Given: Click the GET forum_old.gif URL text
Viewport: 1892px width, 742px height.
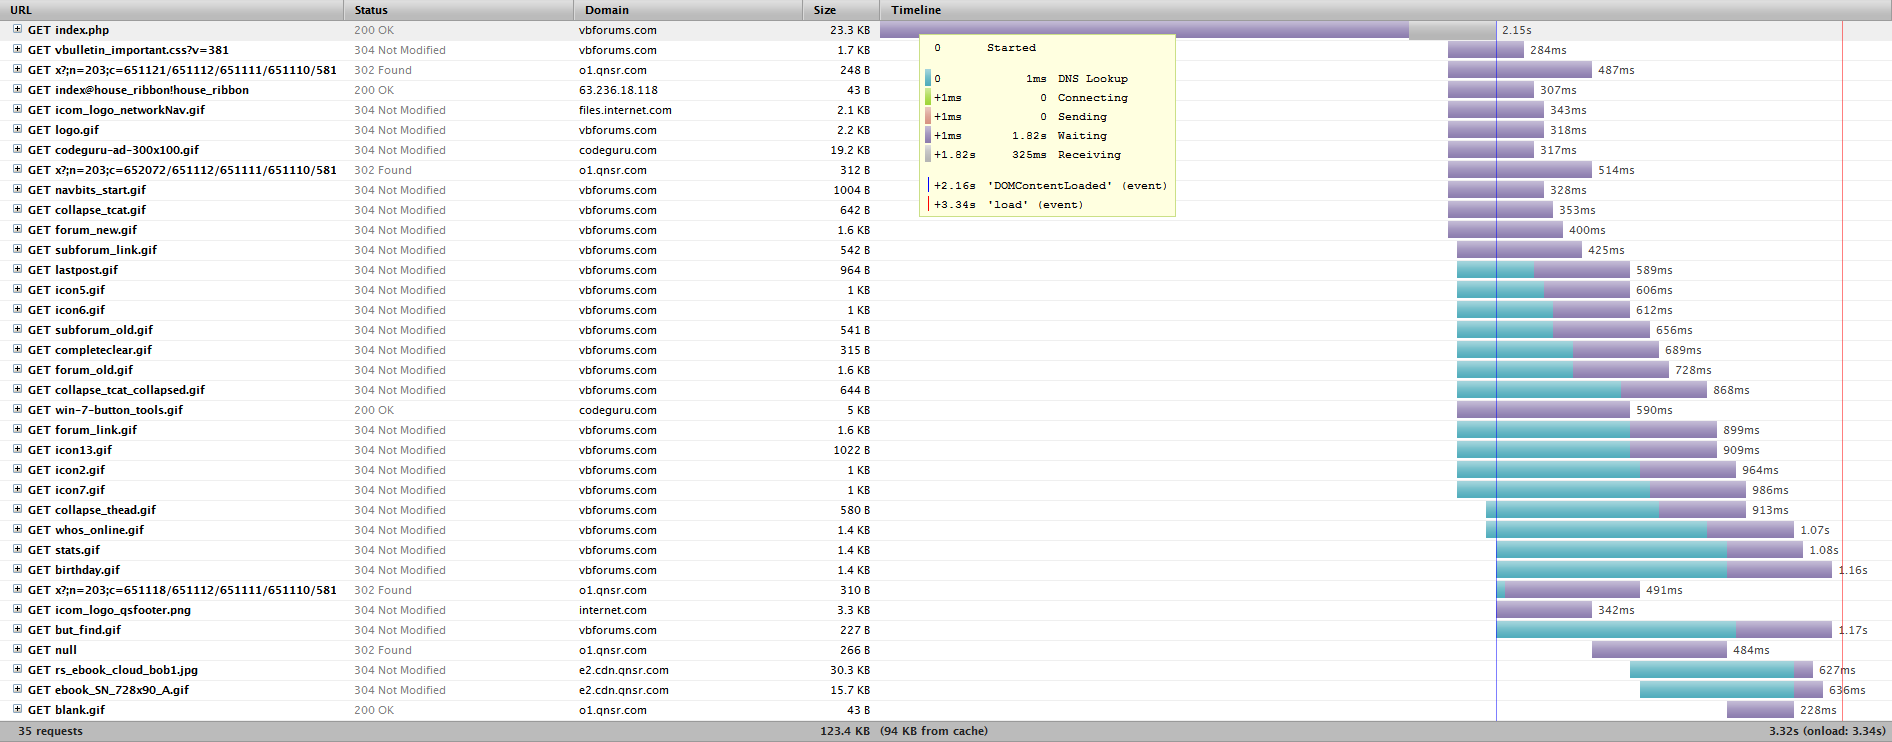Looking at the screenshot, I should click(x=80, y=370).
